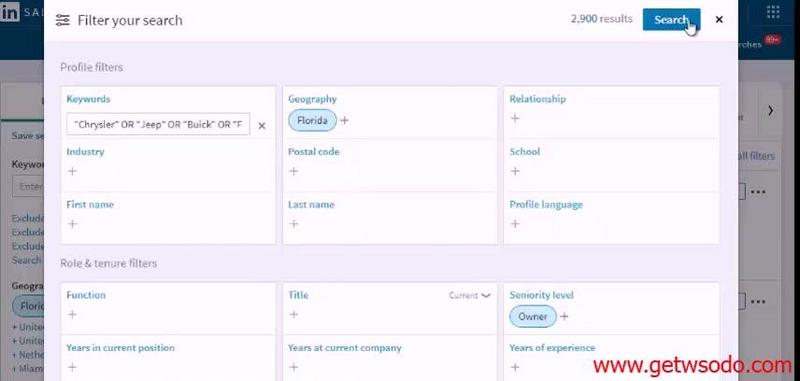Click the blue Search button

(671, 19)
